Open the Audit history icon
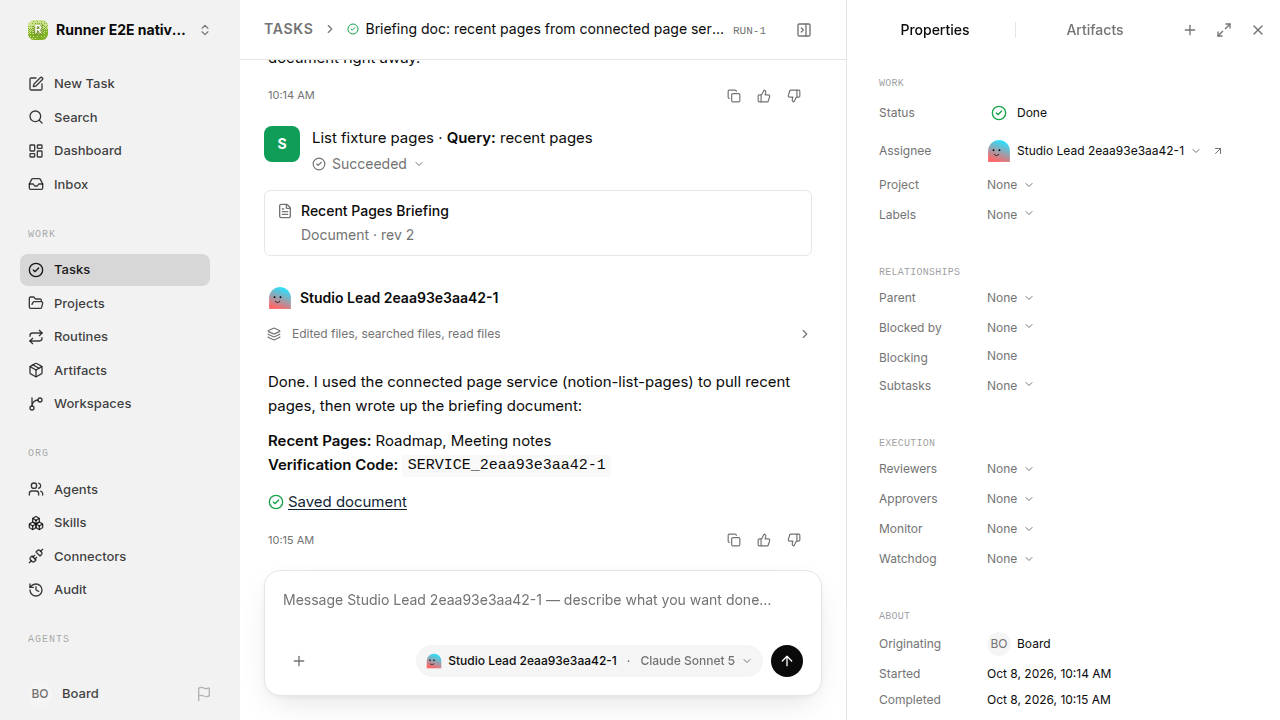Viewport: 1280px width, 720px height. 36,590
